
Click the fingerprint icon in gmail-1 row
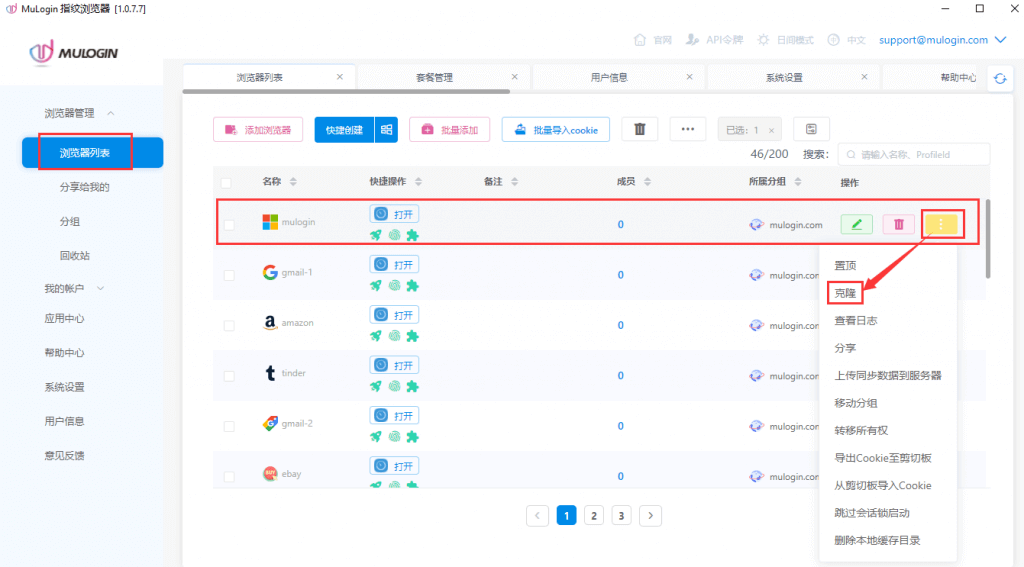point(394,285)
